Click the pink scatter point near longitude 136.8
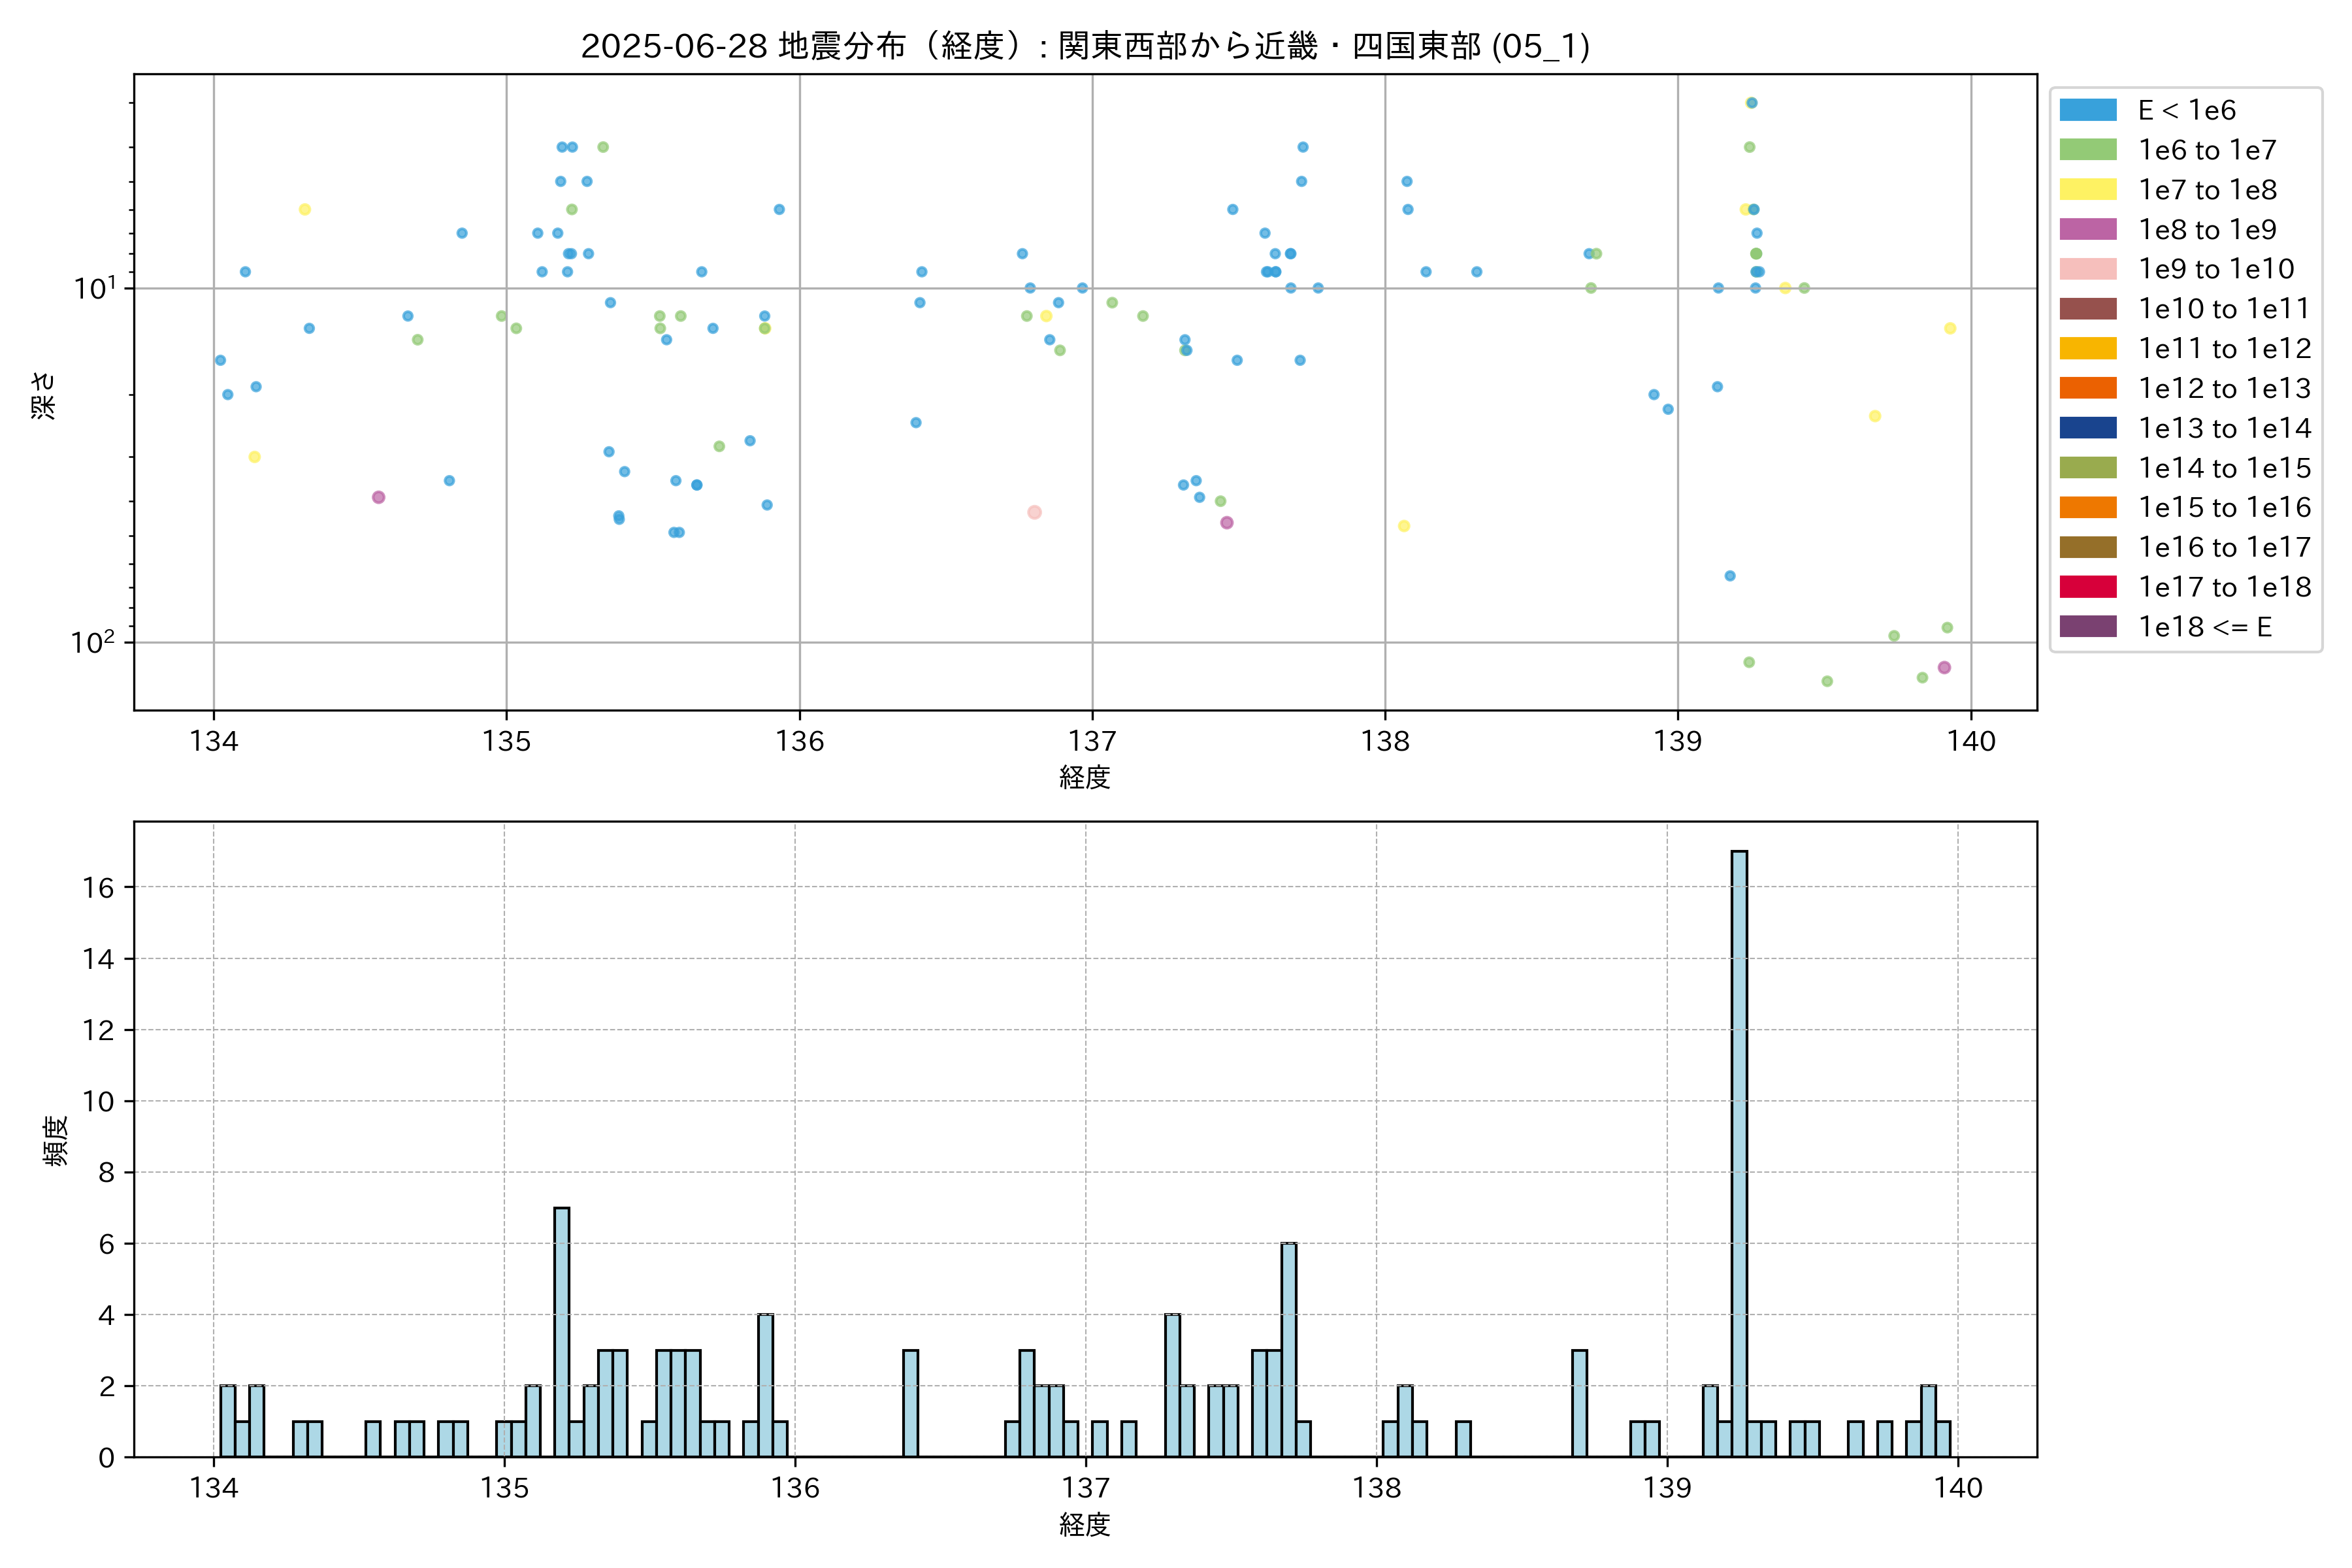 coord(1034,512)
